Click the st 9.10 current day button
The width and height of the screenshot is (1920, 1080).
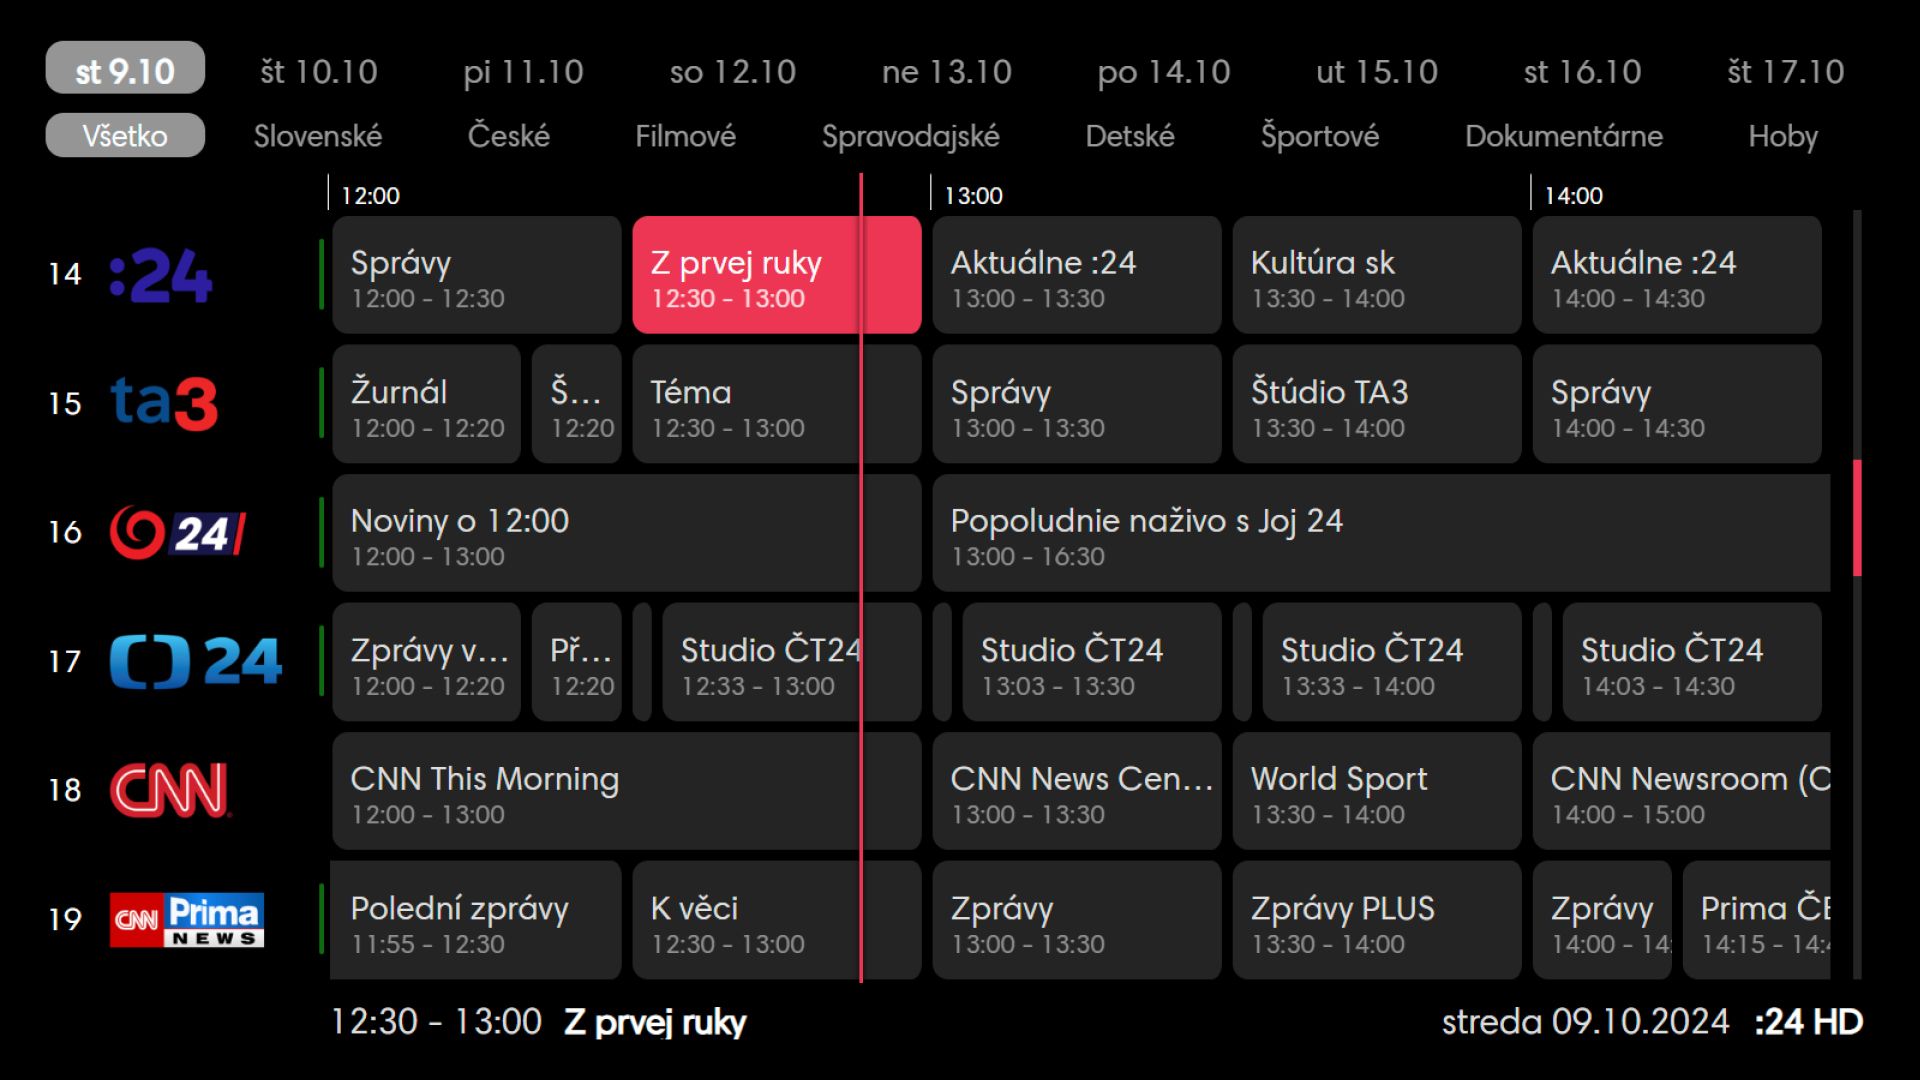125,71
